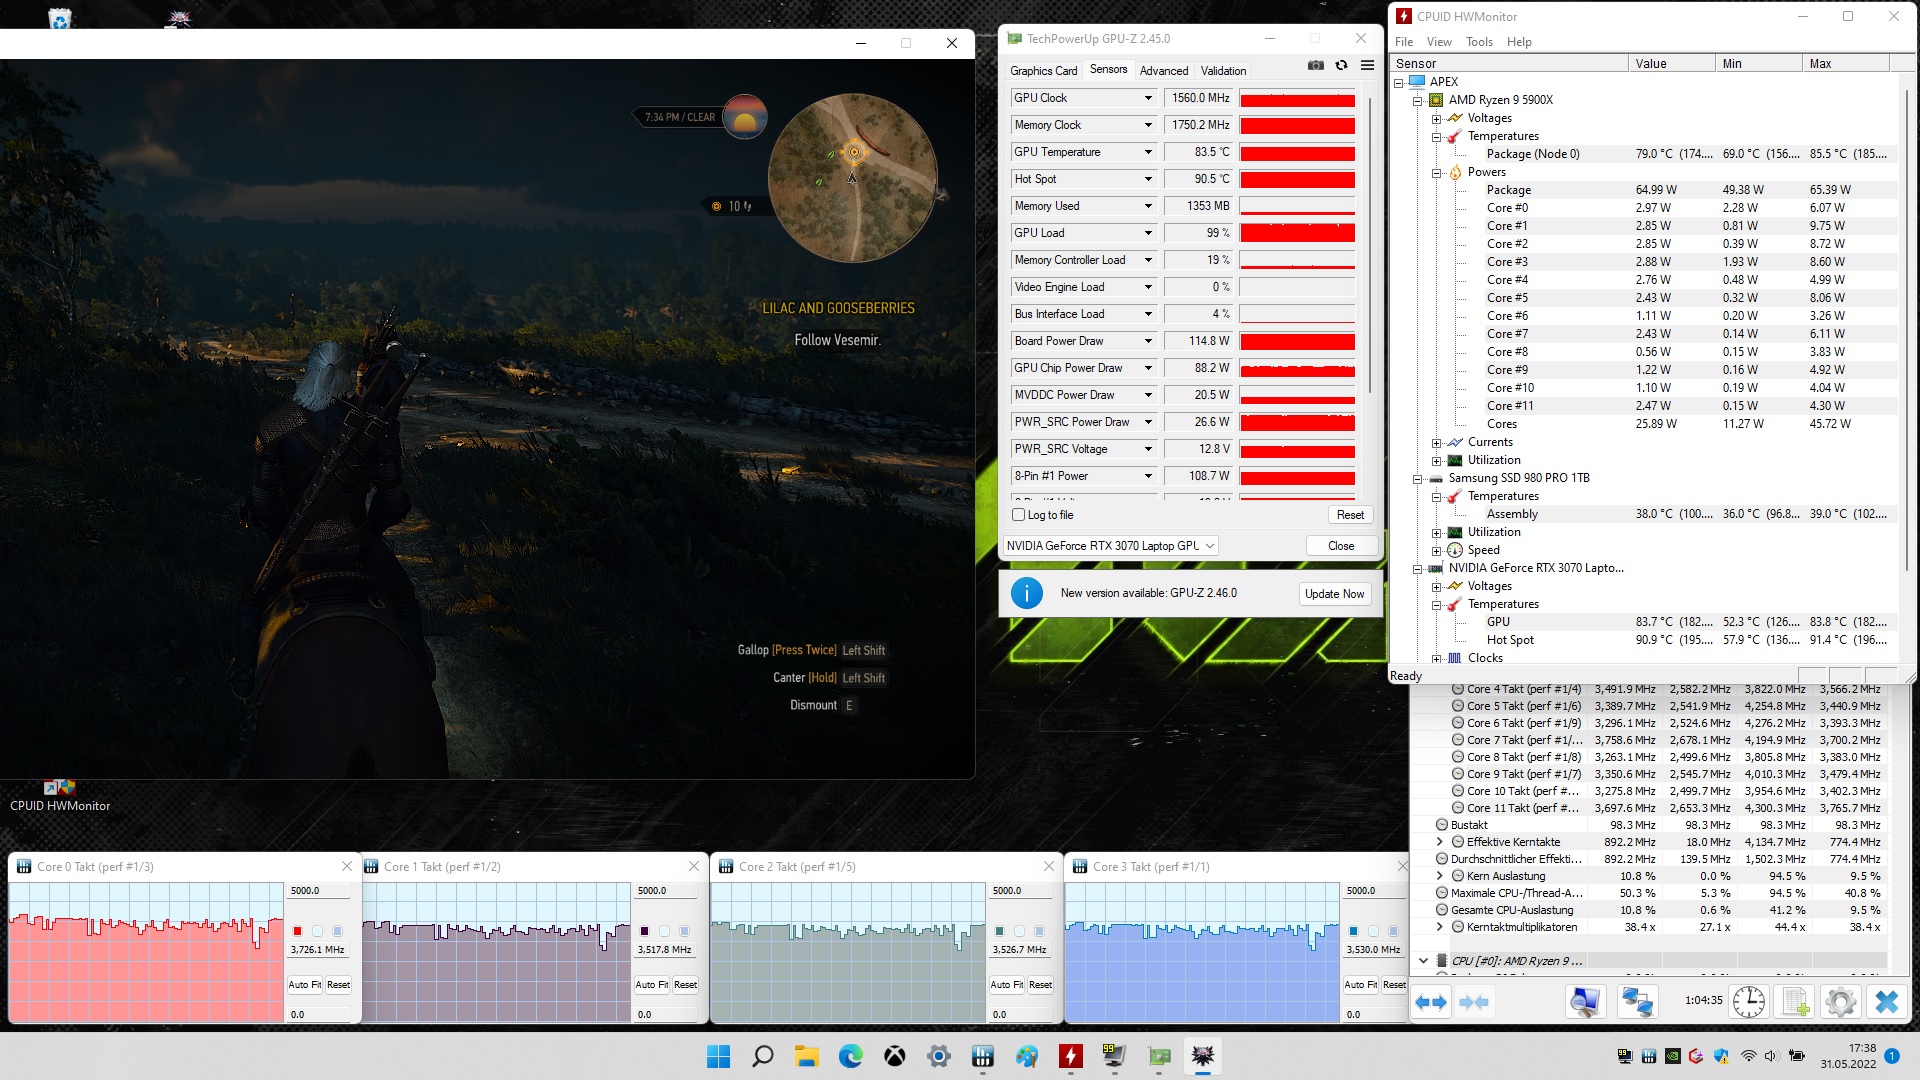This screenshot has width=1920, height=1080.
Task: Expand Kerntaktmultiplikatoren row in HWiNFO
Action: pos(1440,927)
